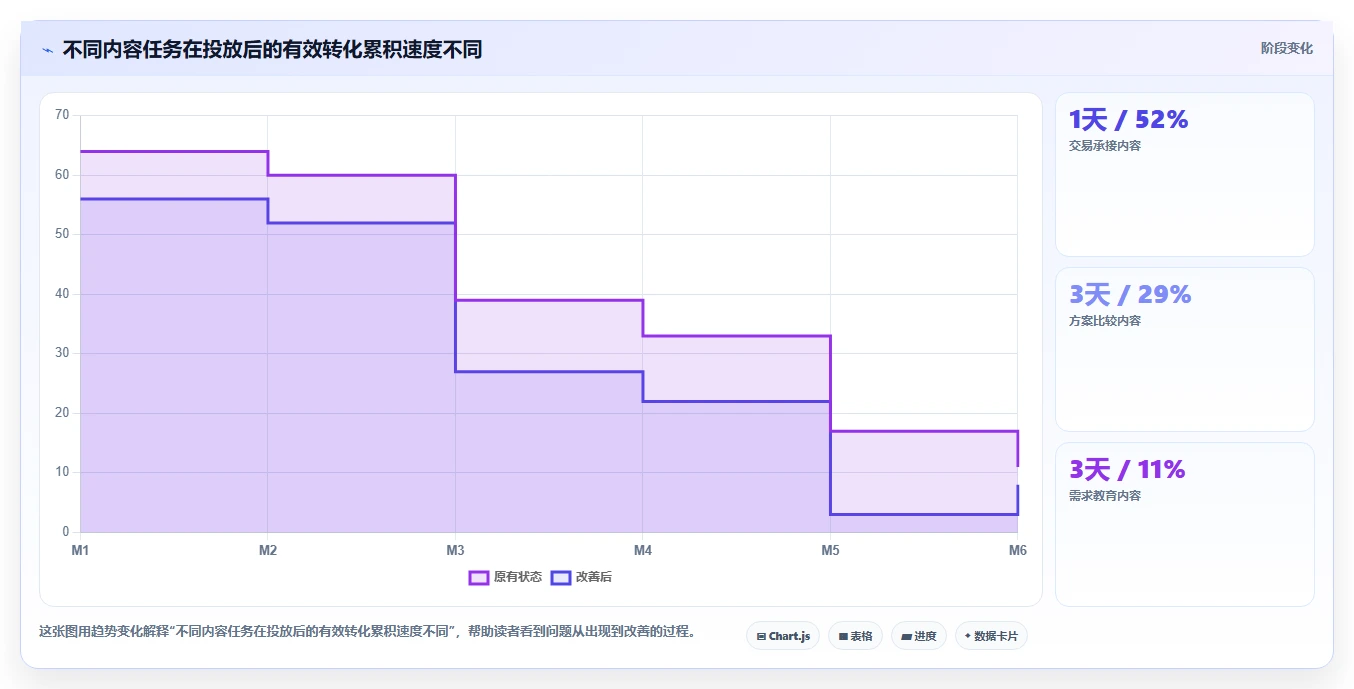Open the 1天 / 52% data card
Screen dimensions: 1354x689
tap(1184, 175)
